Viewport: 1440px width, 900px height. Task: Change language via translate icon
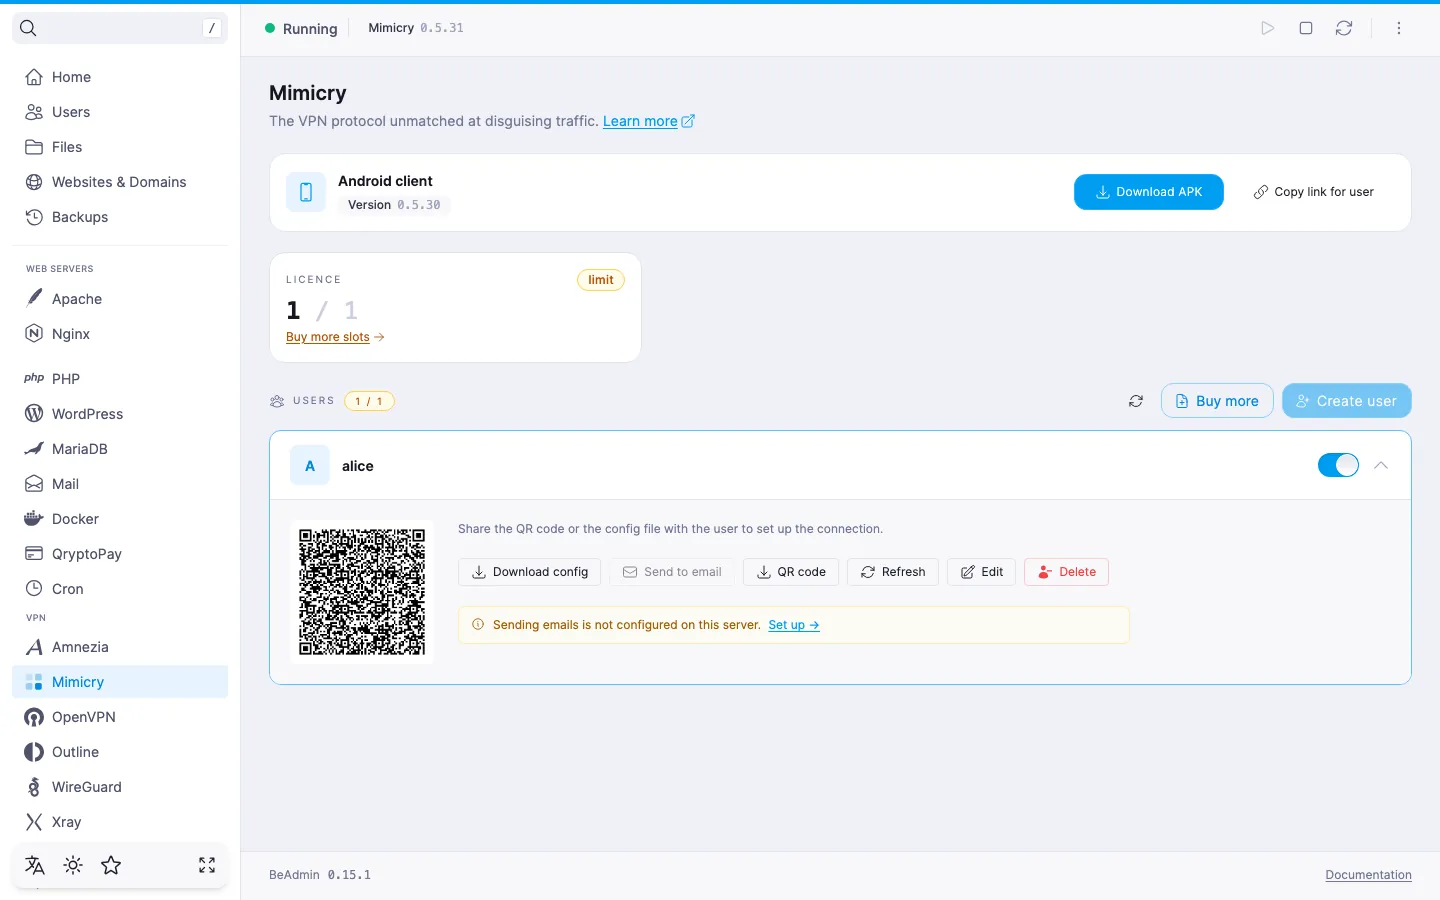pos(35,866)
